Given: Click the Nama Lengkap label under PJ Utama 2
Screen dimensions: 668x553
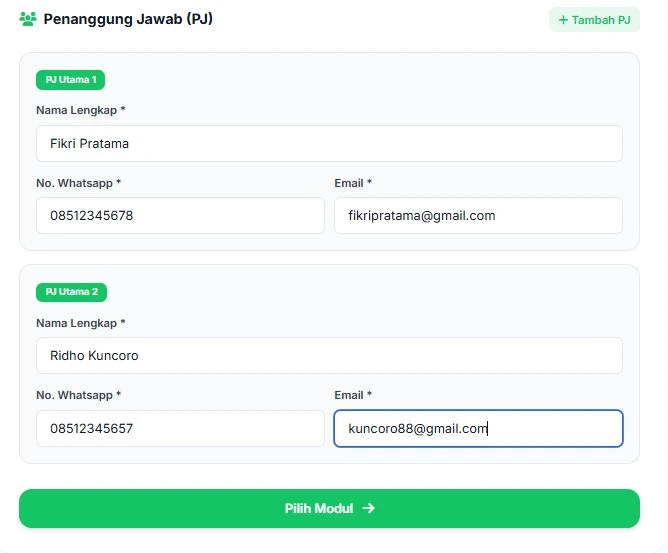Looking at the screenshot, I should coord(80,323).
